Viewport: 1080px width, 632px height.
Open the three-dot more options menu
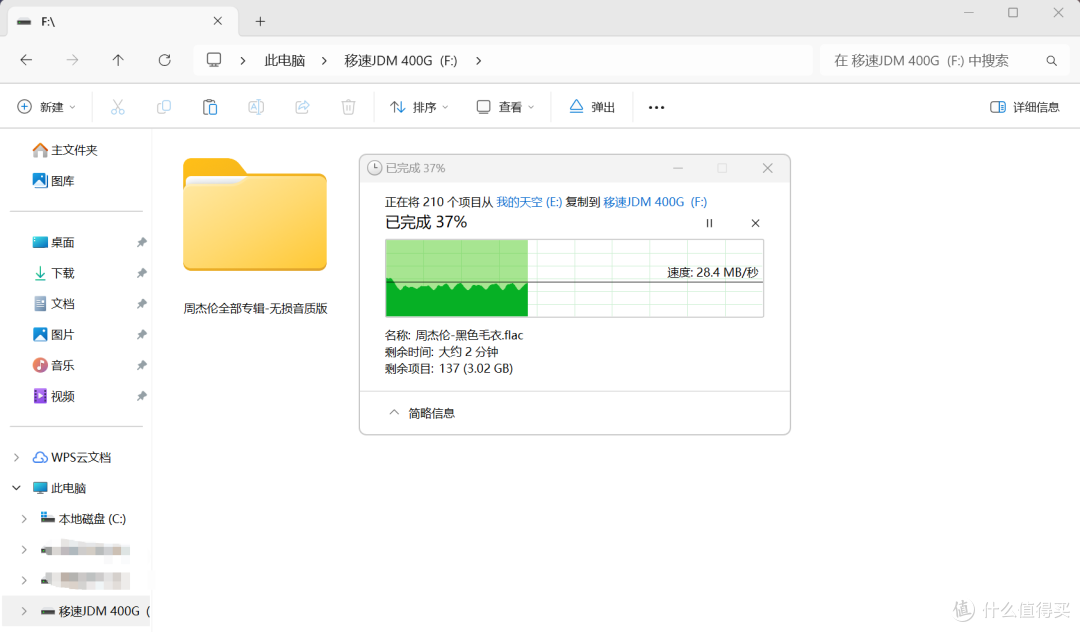pos(656,107)
